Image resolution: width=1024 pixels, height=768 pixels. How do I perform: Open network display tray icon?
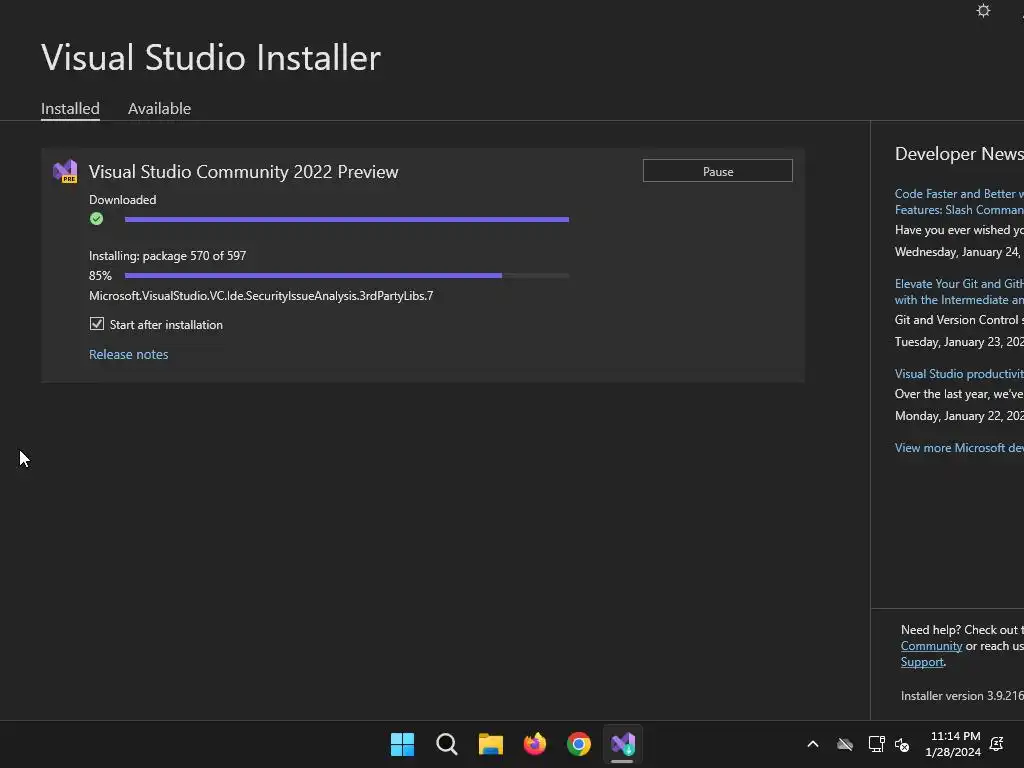[x=876, y=744]
